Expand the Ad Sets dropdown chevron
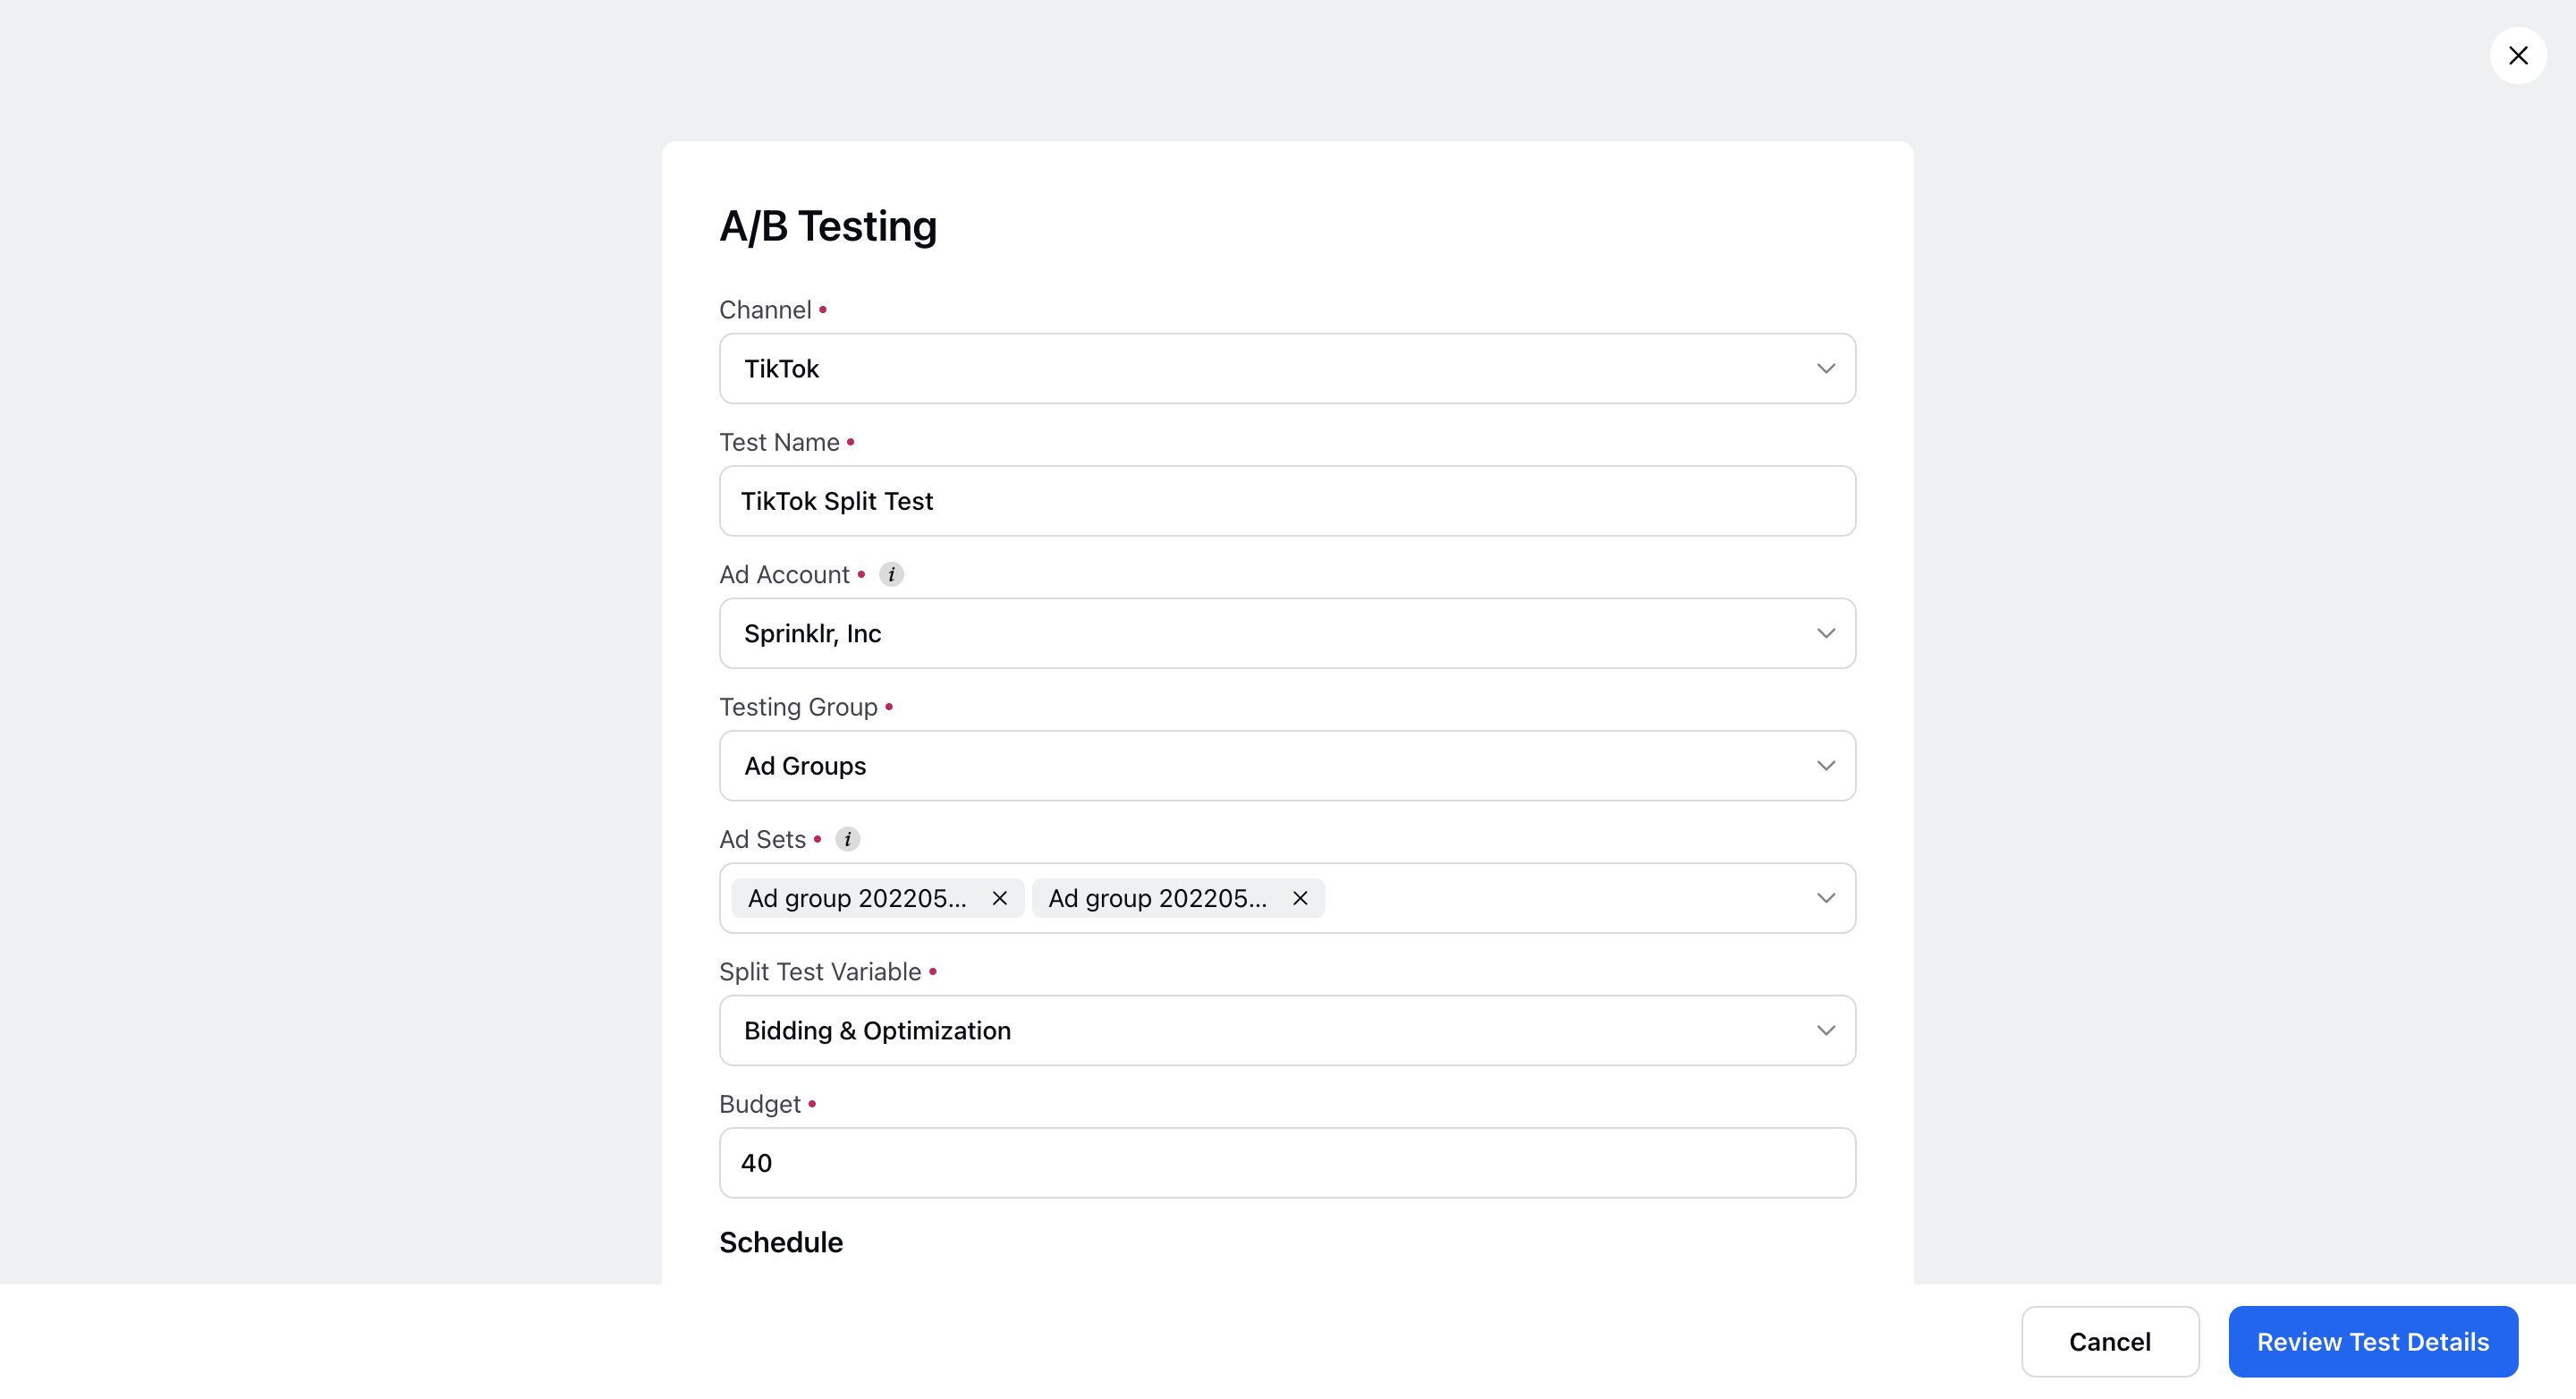 click(x=1826, y=898)
